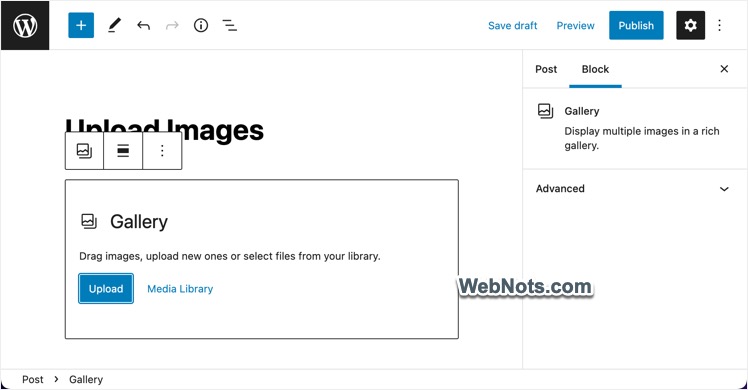Image resolution: width=748 pixels, height=390 pixels.
Task: Open the Preview option
Action: (575, 26)
